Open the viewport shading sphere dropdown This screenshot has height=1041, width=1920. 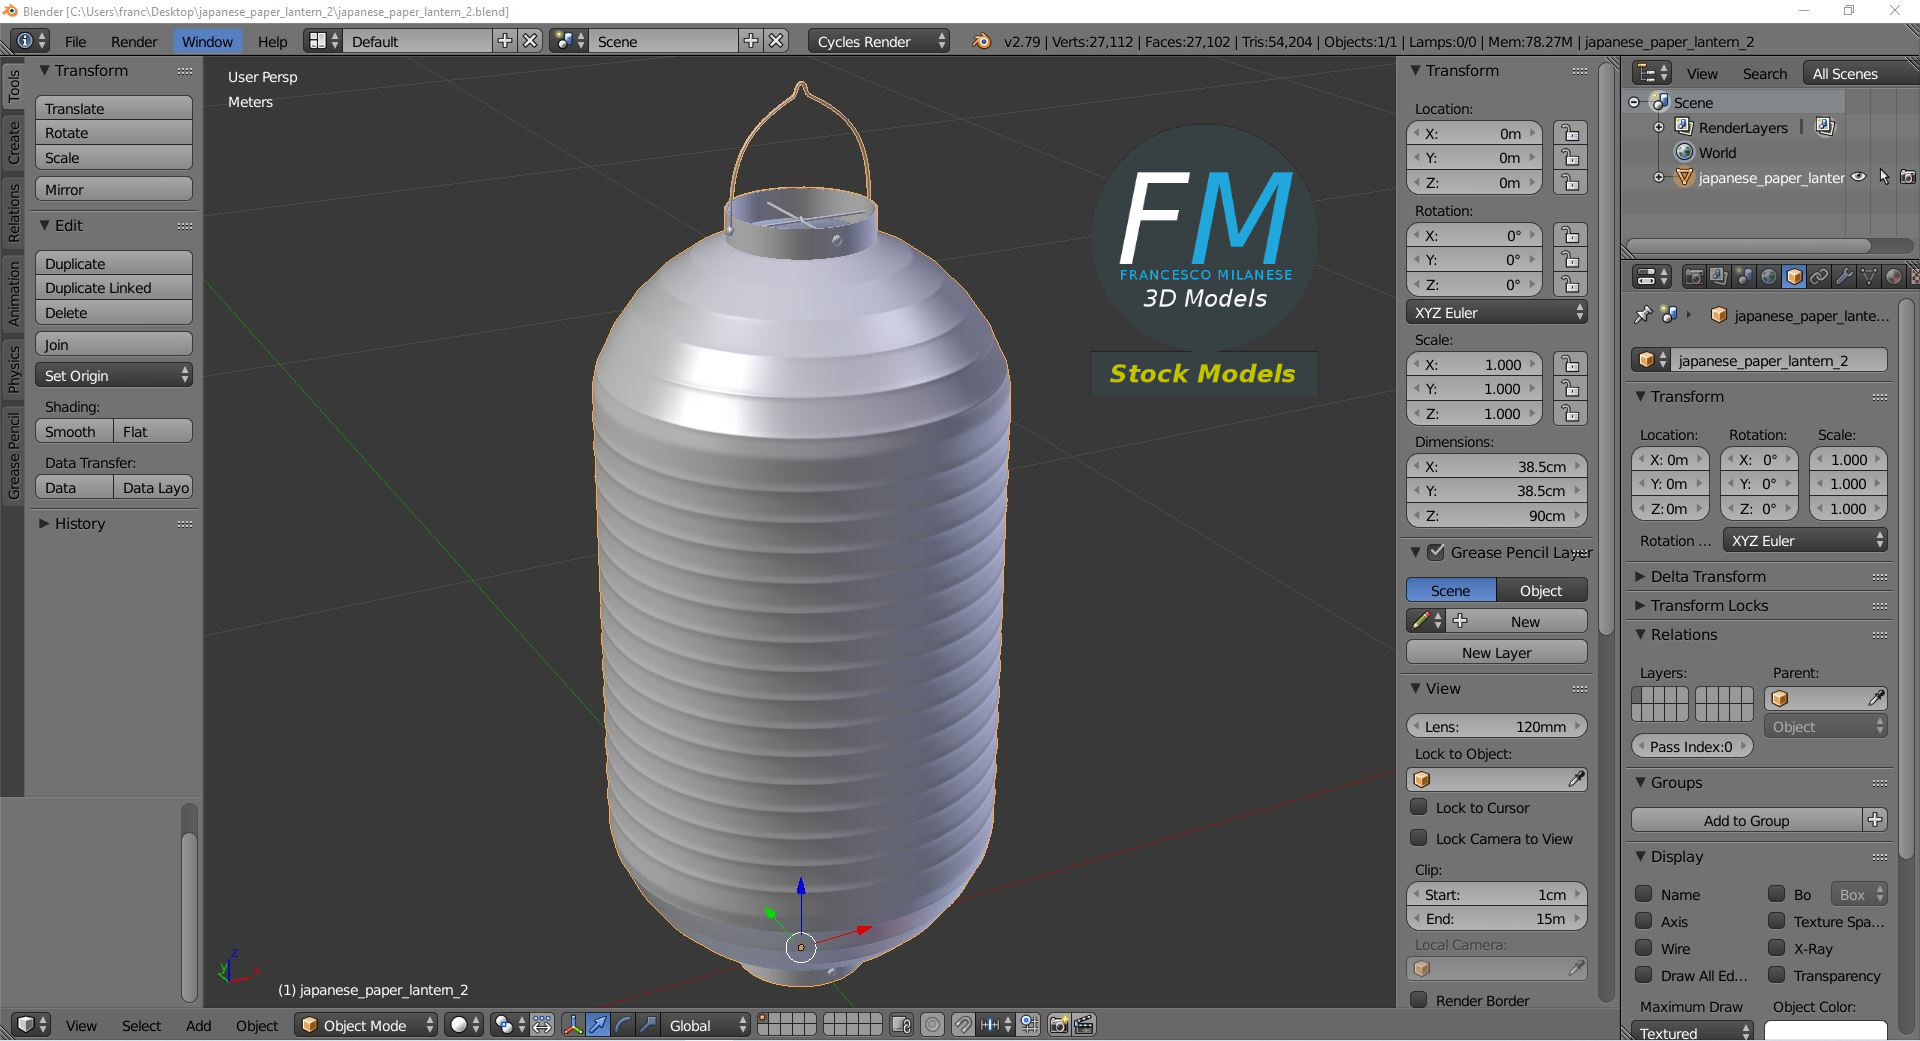click(465, 1025)
